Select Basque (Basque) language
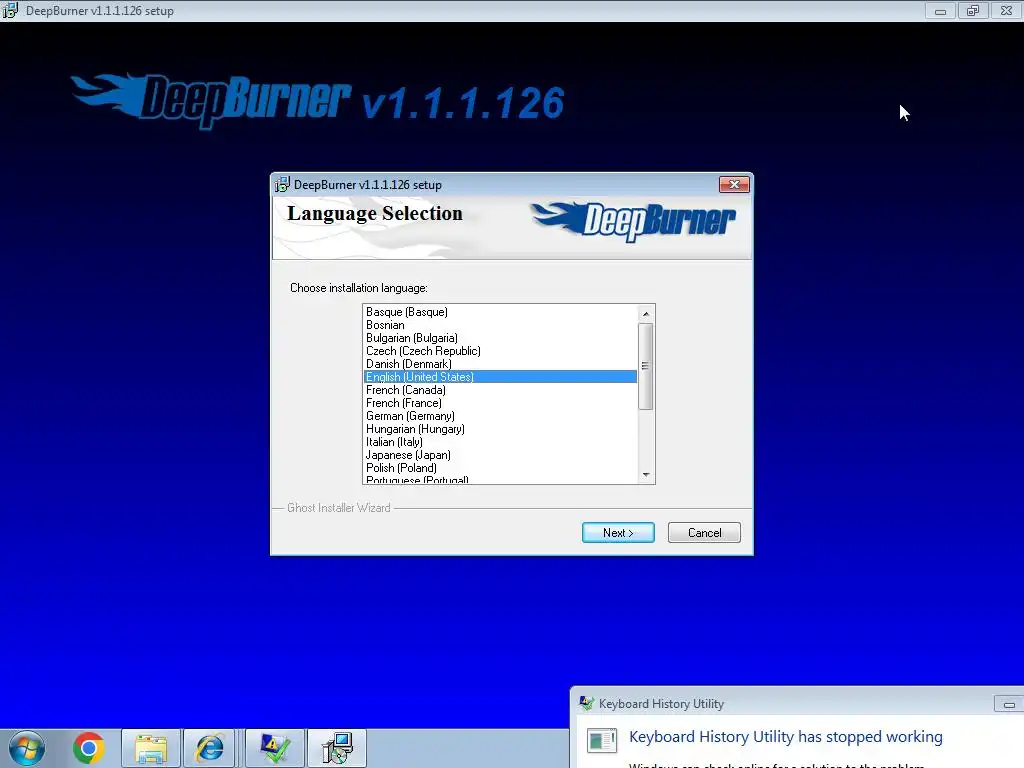Image resolution: width=1024 pixels, height=768 pixels. (x=500, y=312)
